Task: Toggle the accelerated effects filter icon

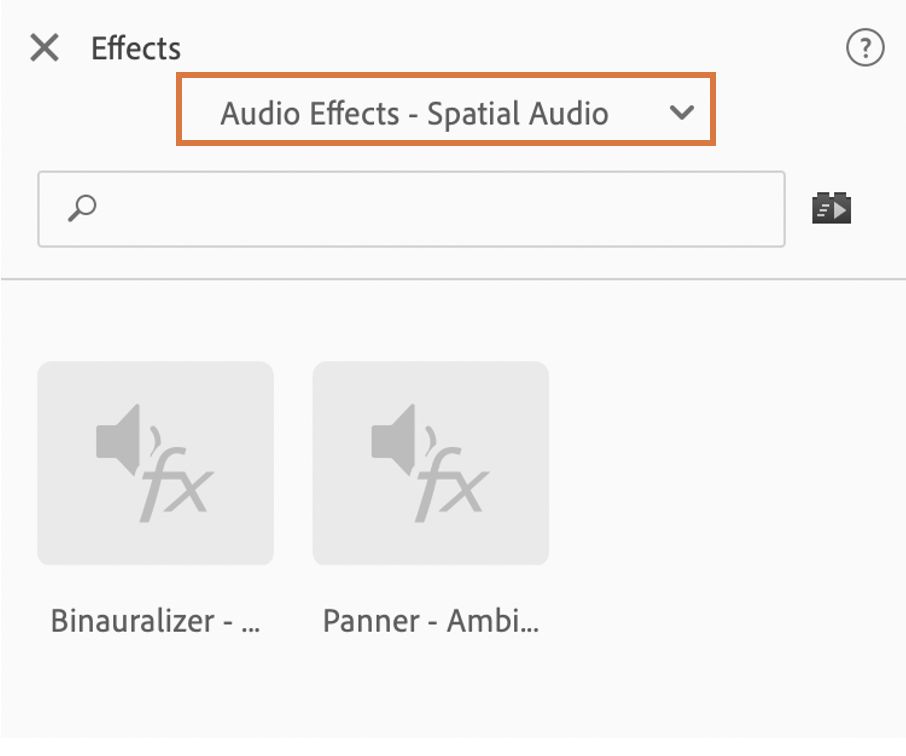Action: (x=831, y=208)
